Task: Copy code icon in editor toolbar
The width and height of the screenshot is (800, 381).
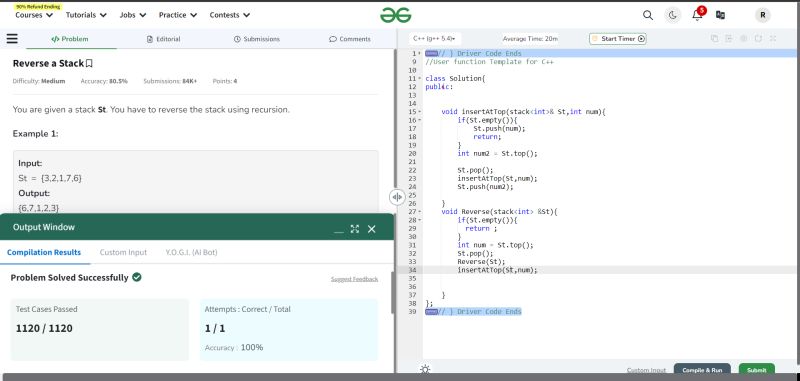Action: pos(714,39)
